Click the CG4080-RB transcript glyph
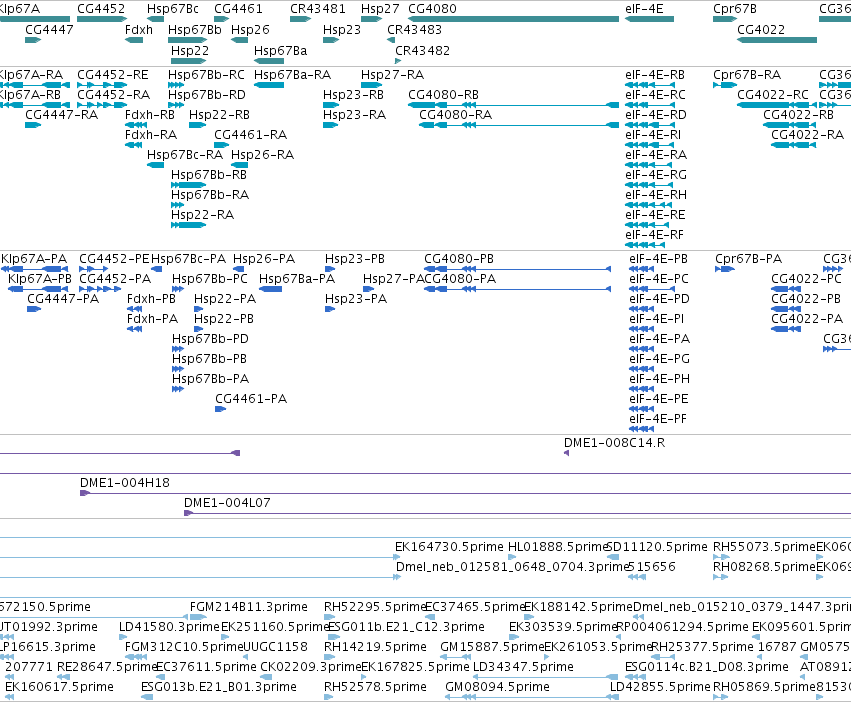 pos(513,105)
